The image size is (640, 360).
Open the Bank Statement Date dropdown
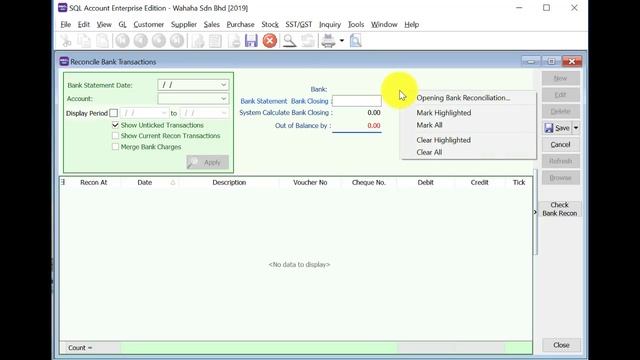click(x=223, y=85)
